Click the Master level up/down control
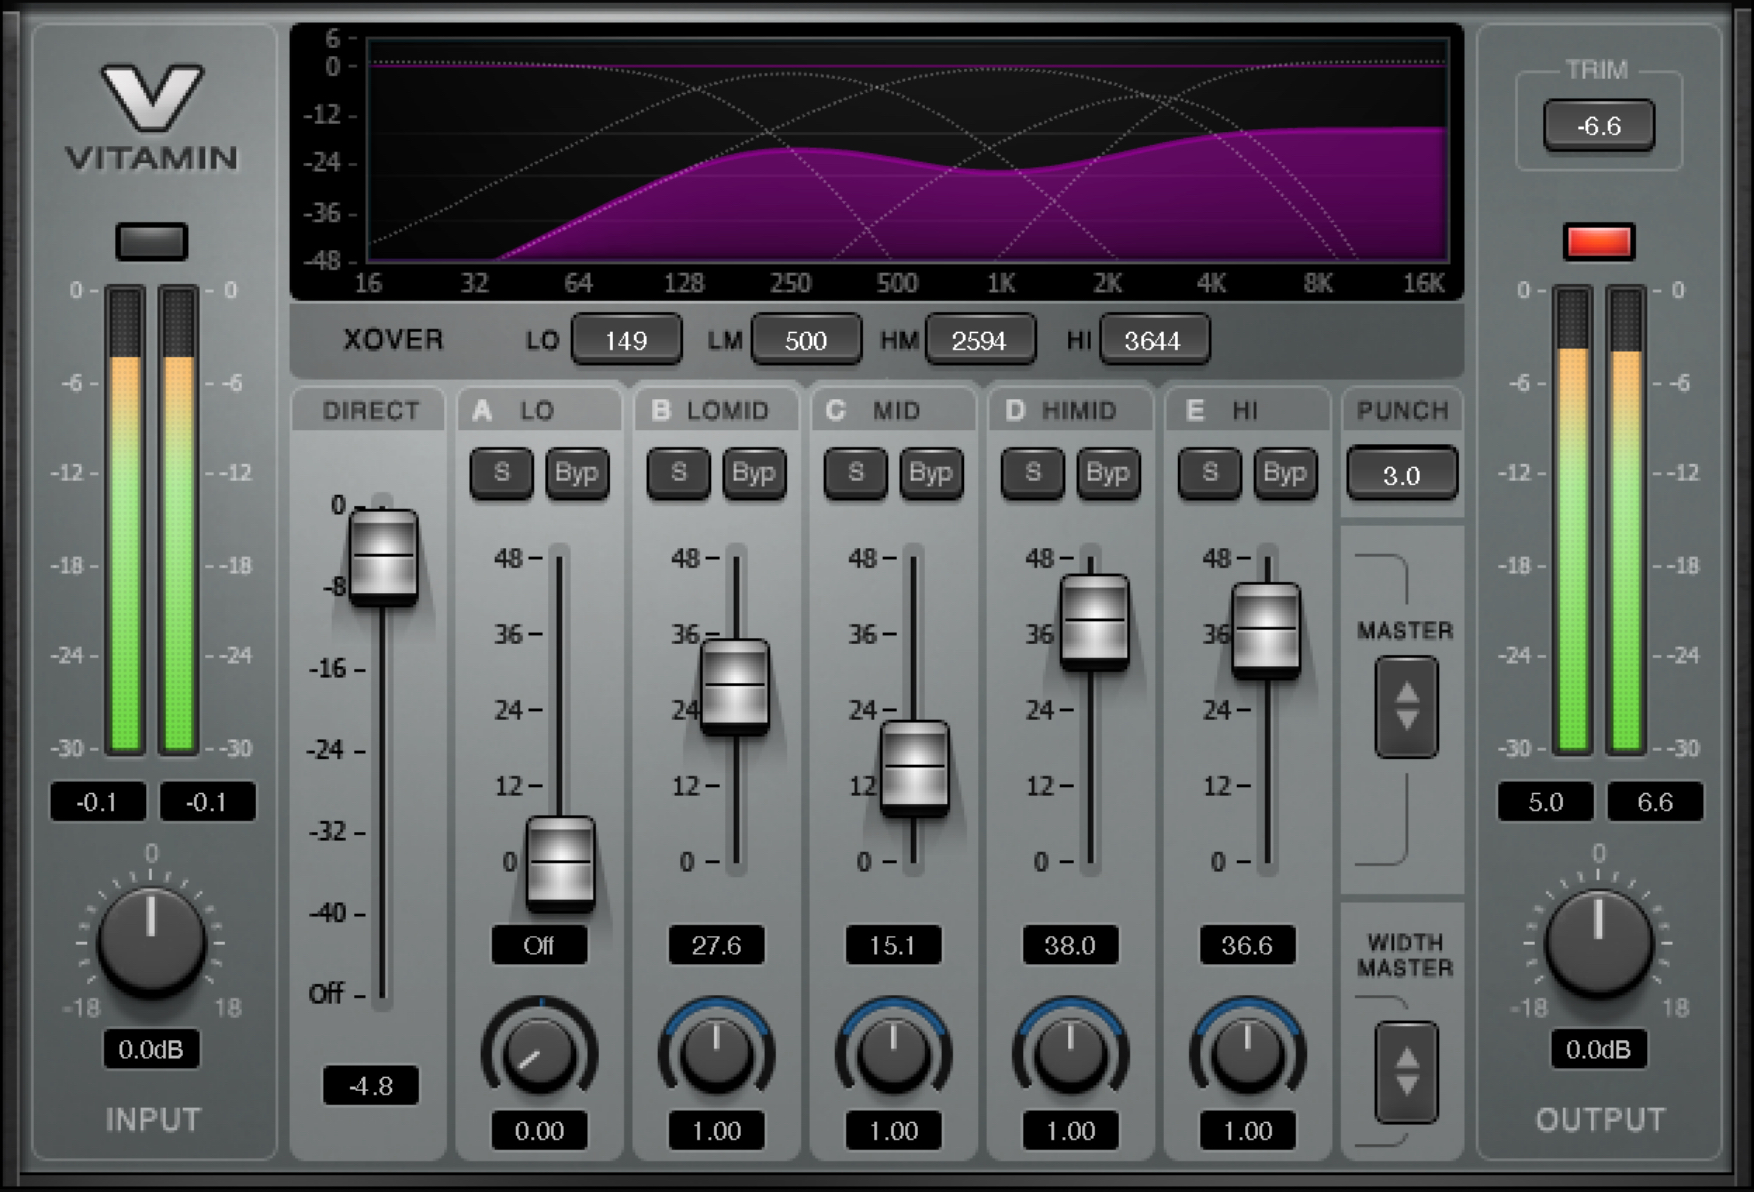This screenshot has width=1754, height=1192. pyautogui.click(x=1406, y=706)
